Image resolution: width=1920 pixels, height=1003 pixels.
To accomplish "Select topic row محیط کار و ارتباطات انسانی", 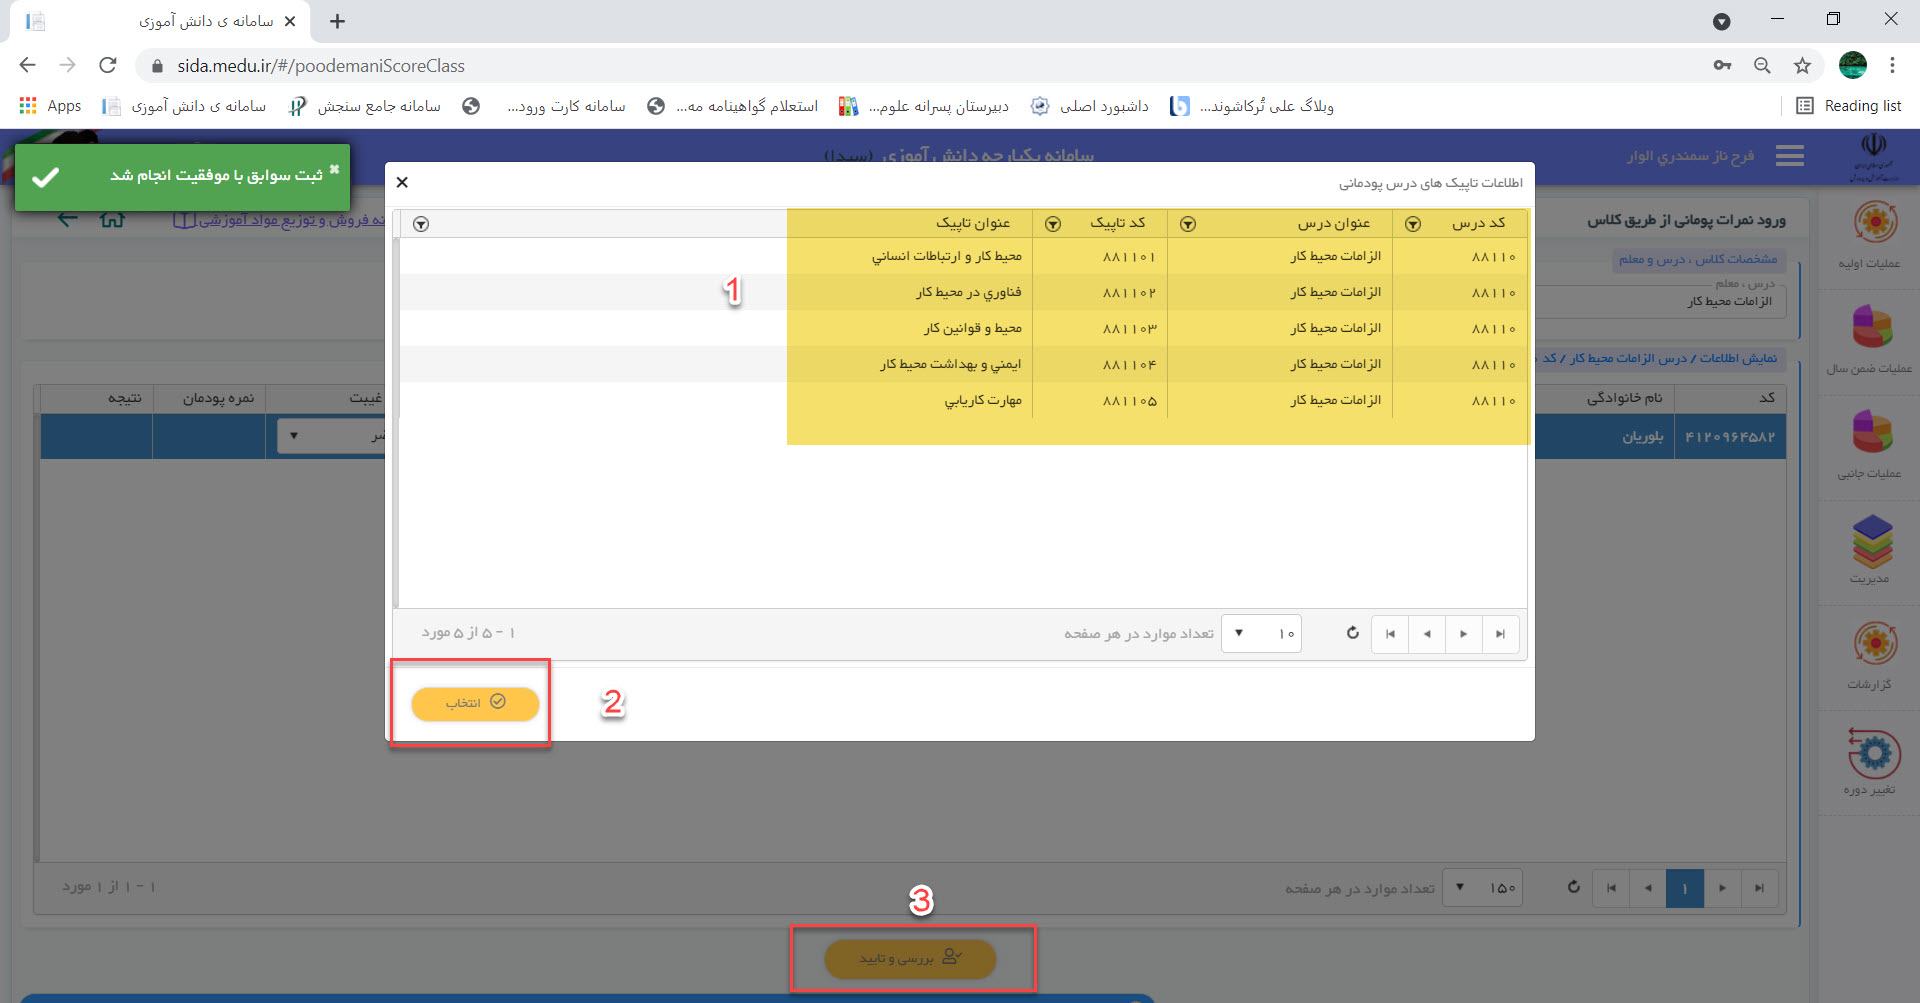I will tap(946, 257).
